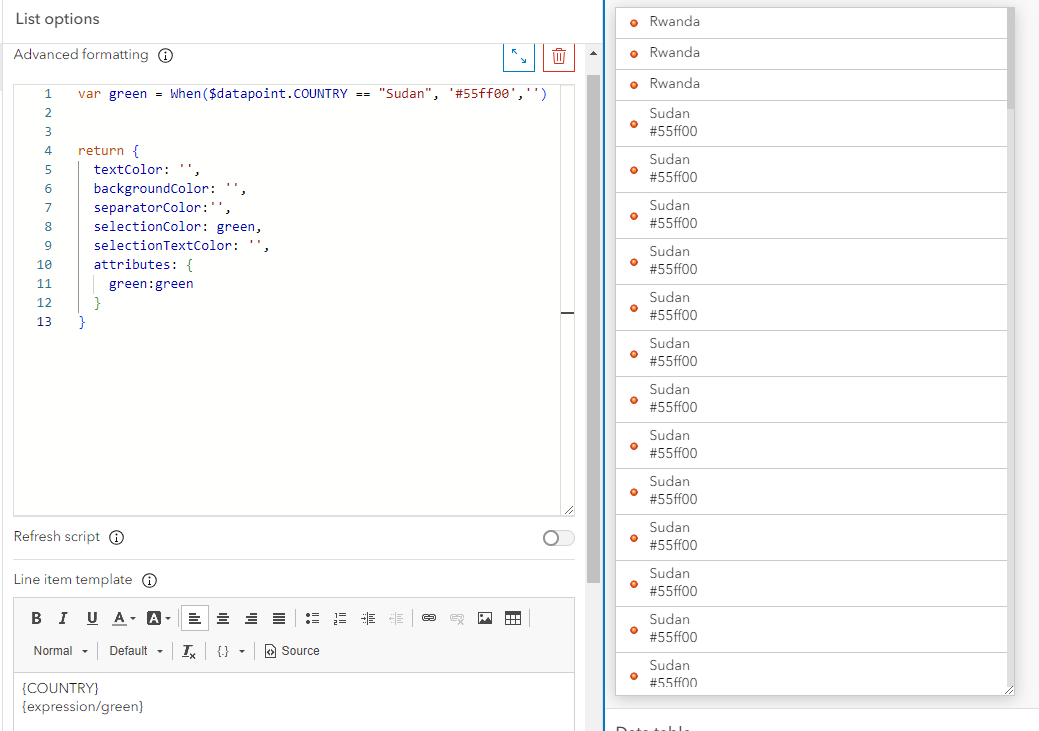This screenshot has height=731, width=1039.
Task: Expand the Arcade expression editor
Action: coord(518,56)
